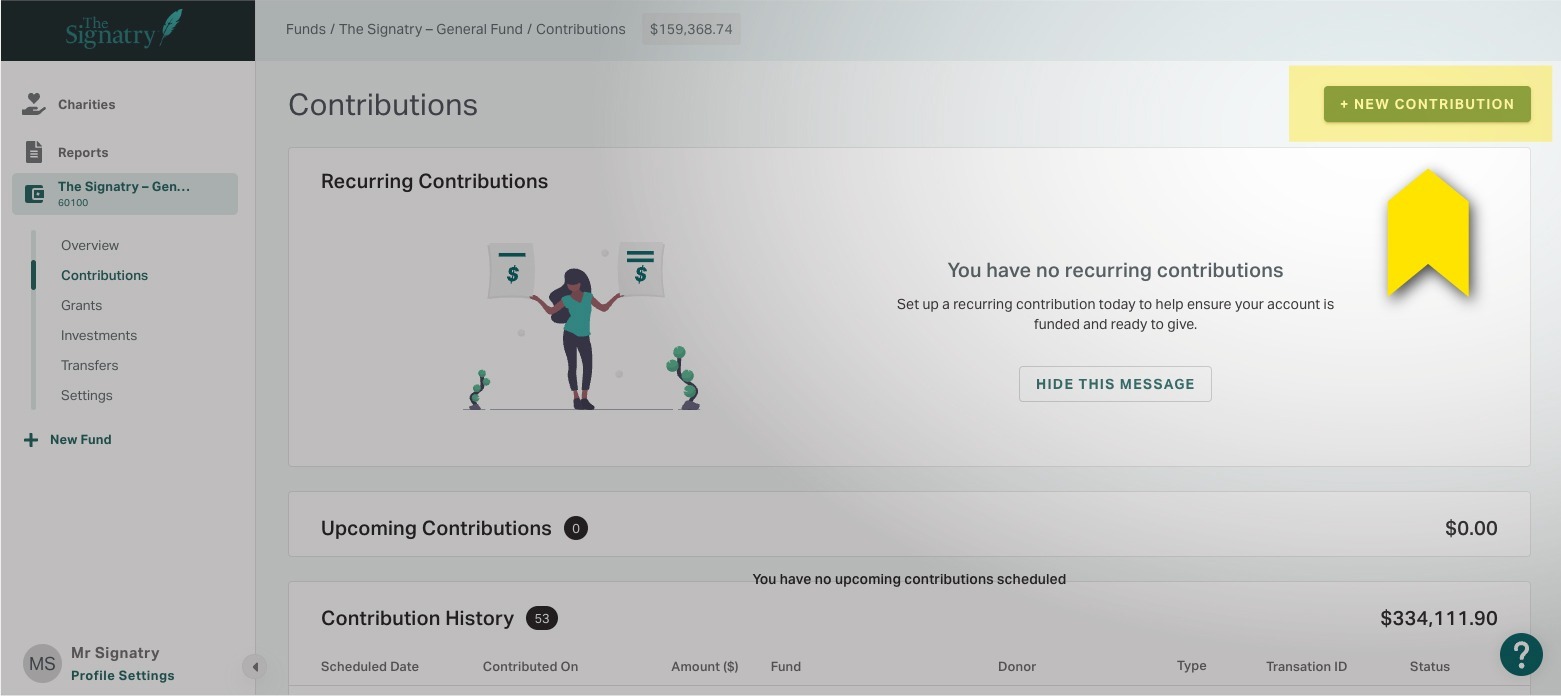
Task: Click the Amount ($) column header
Action: tap(705, 667)
